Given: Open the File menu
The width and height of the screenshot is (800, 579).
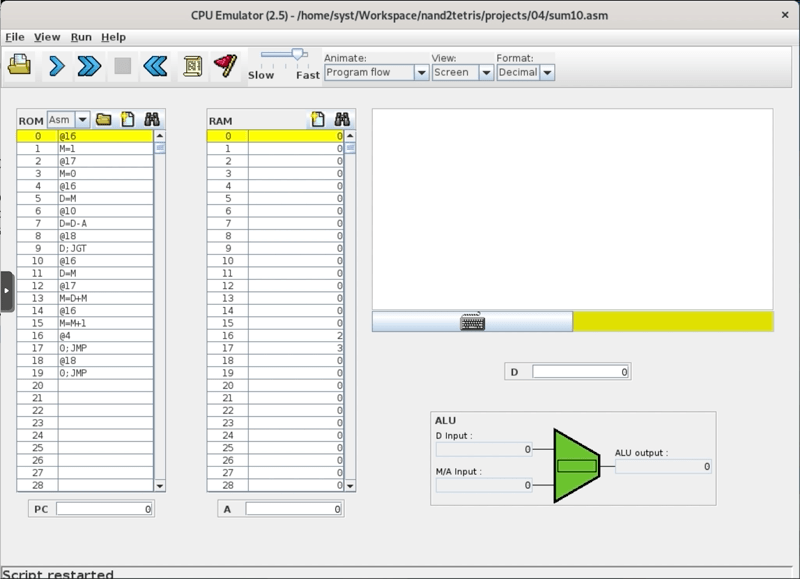Looking at the screenshot, I should click(x=15, y=37).
